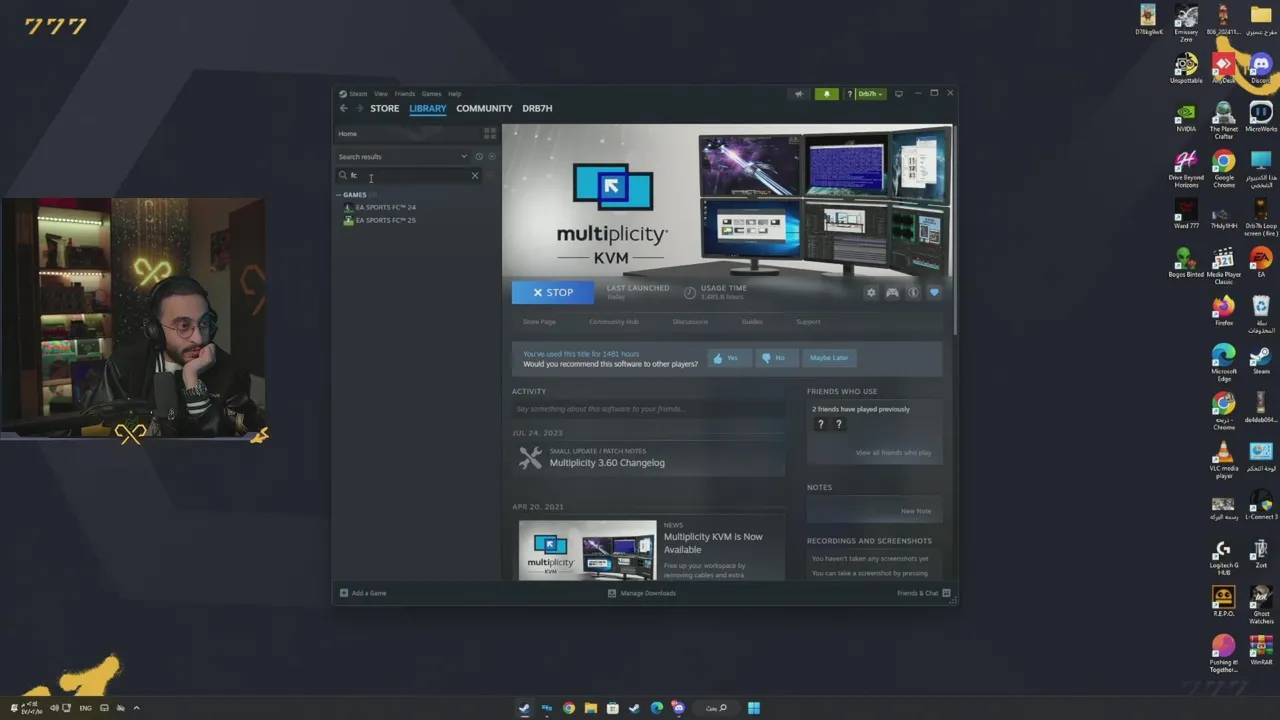
Task: Click the Windows Start button on taskbar
Action: point(754,708)
